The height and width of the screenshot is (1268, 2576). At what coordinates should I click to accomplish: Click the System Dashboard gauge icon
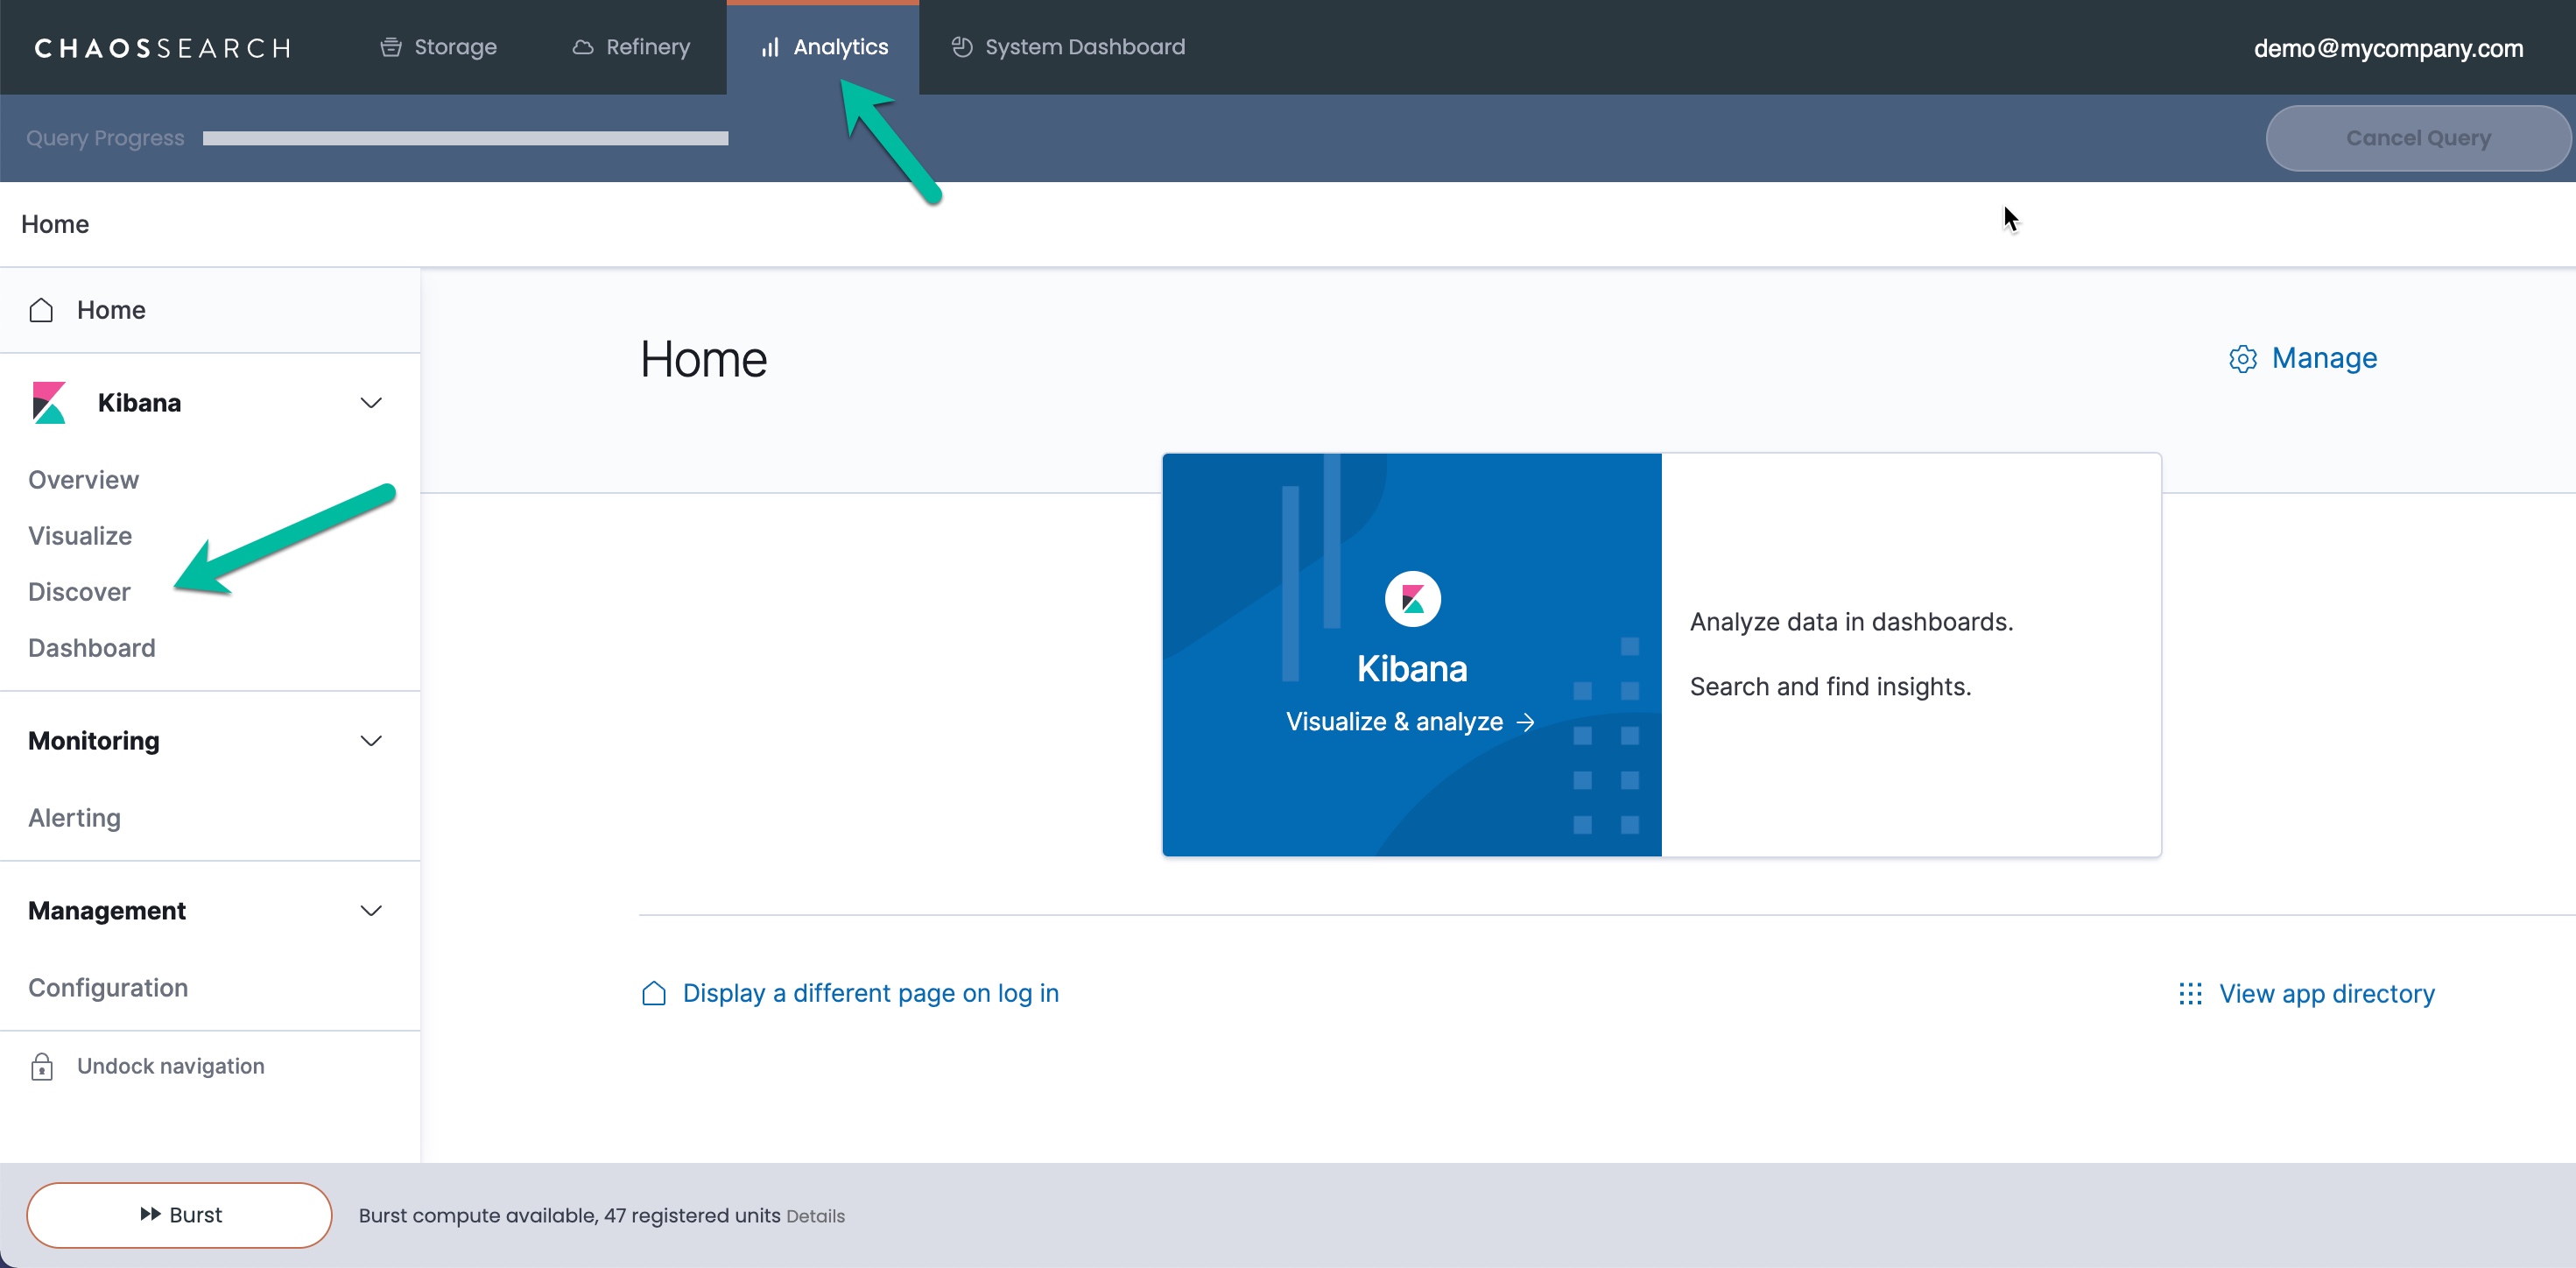click(961, 47)
